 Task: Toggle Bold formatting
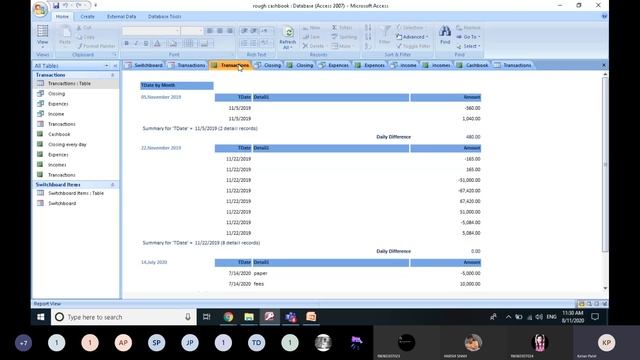[127, 44]
